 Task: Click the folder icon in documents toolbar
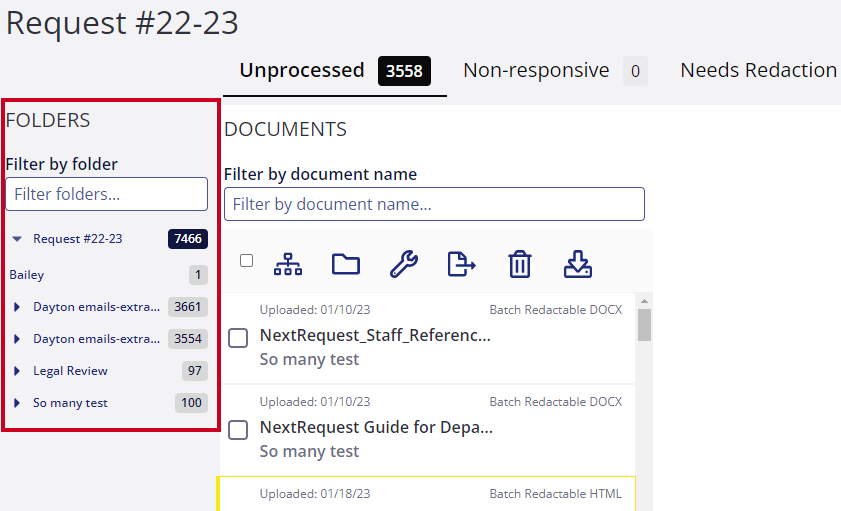pyautogui.click(x=346, y=264)
